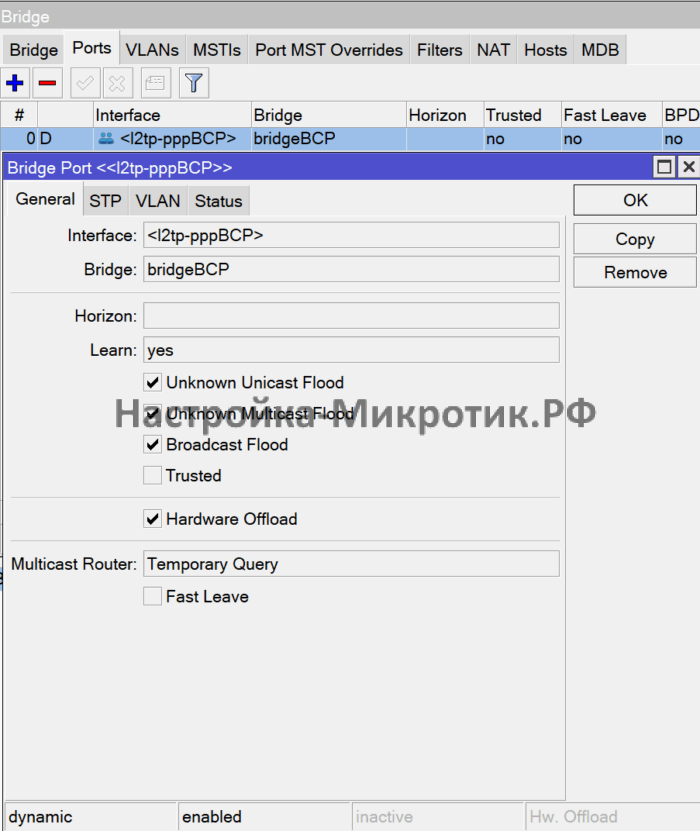Toggle Hardware Offload checkbox
This screenshot has width=700, height=831.
click(153, 519)
